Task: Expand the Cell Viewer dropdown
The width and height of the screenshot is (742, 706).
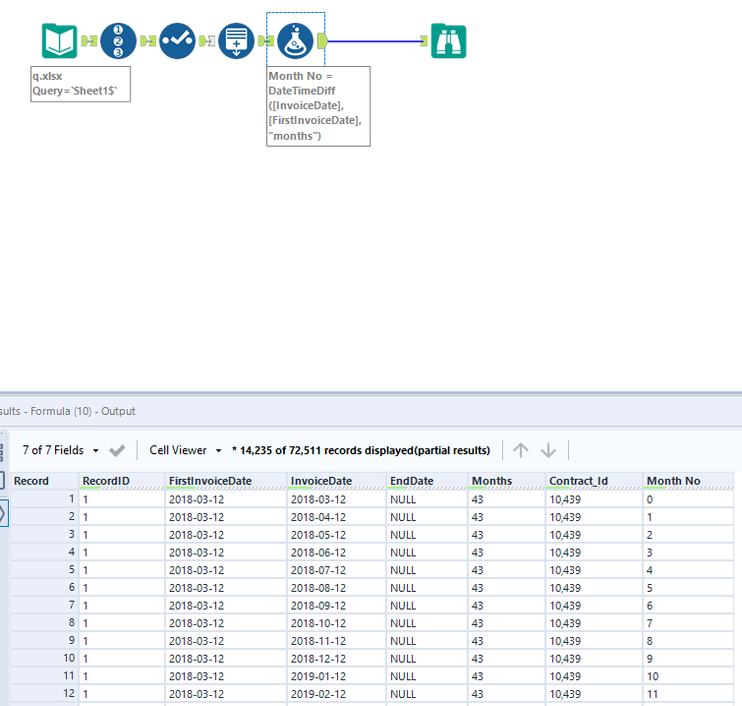Action: point(185,450)
